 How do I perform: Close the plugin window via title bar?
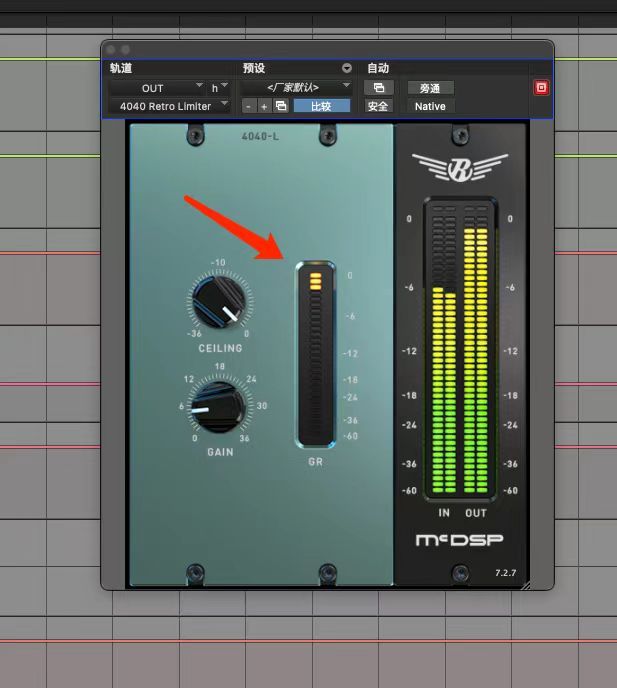[x=111, y=50]
